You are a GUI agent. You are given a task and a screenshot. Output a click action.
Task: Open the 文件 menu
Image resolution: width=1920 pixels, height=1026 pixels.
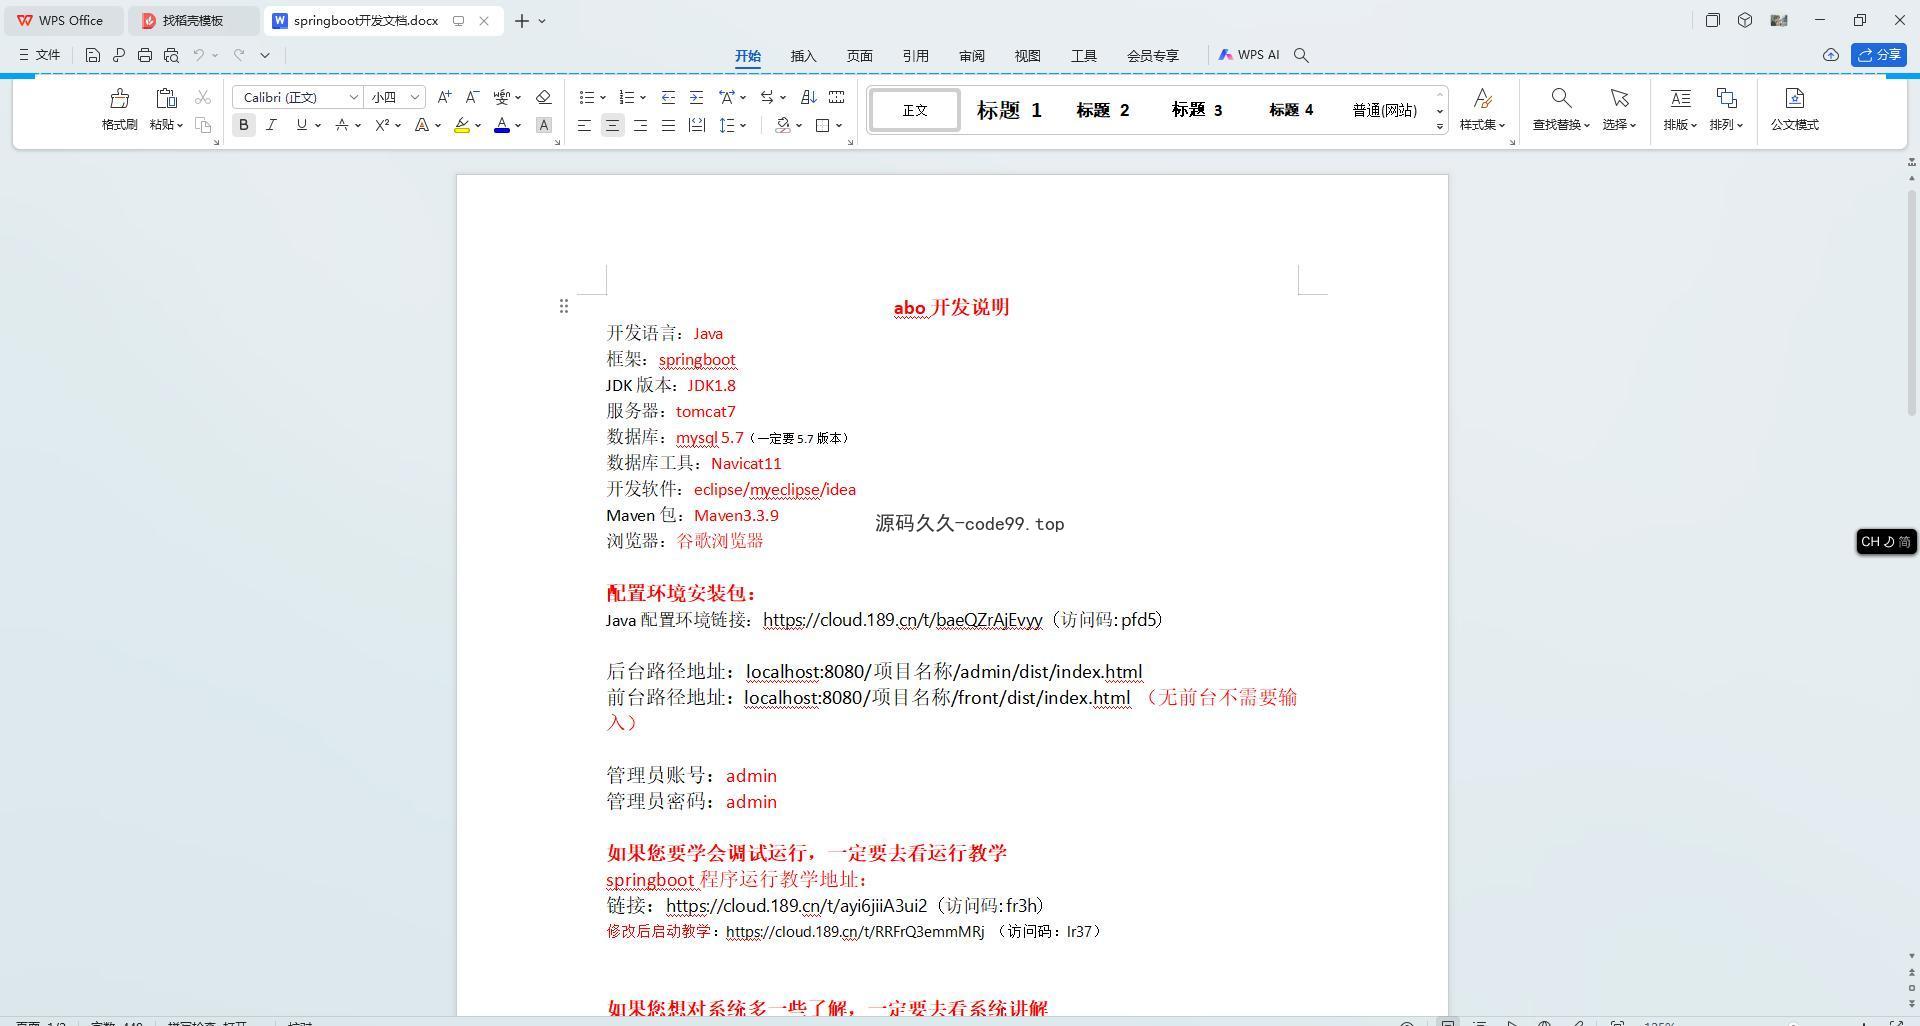pyautogui.click(x=40, y=55)
